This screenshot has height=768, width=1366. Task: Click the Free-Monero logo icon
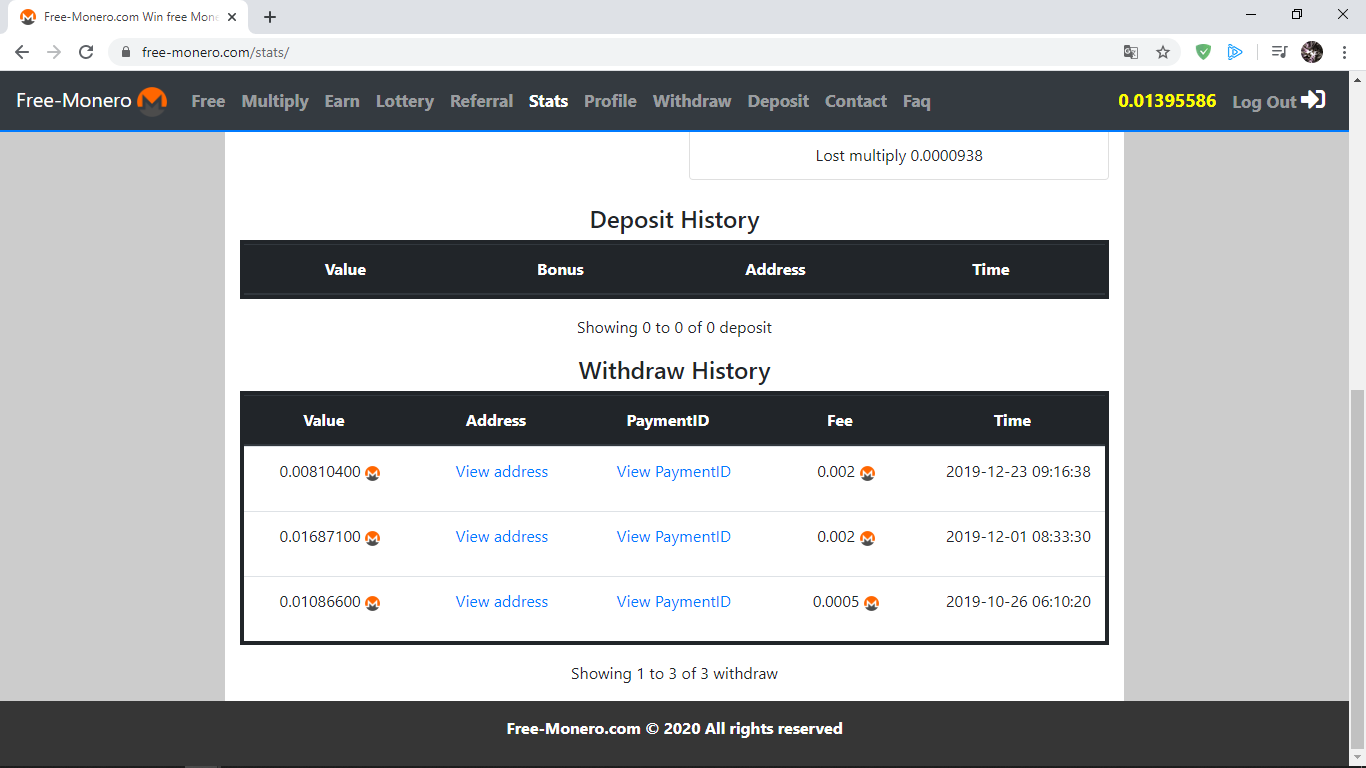[152, 101]
